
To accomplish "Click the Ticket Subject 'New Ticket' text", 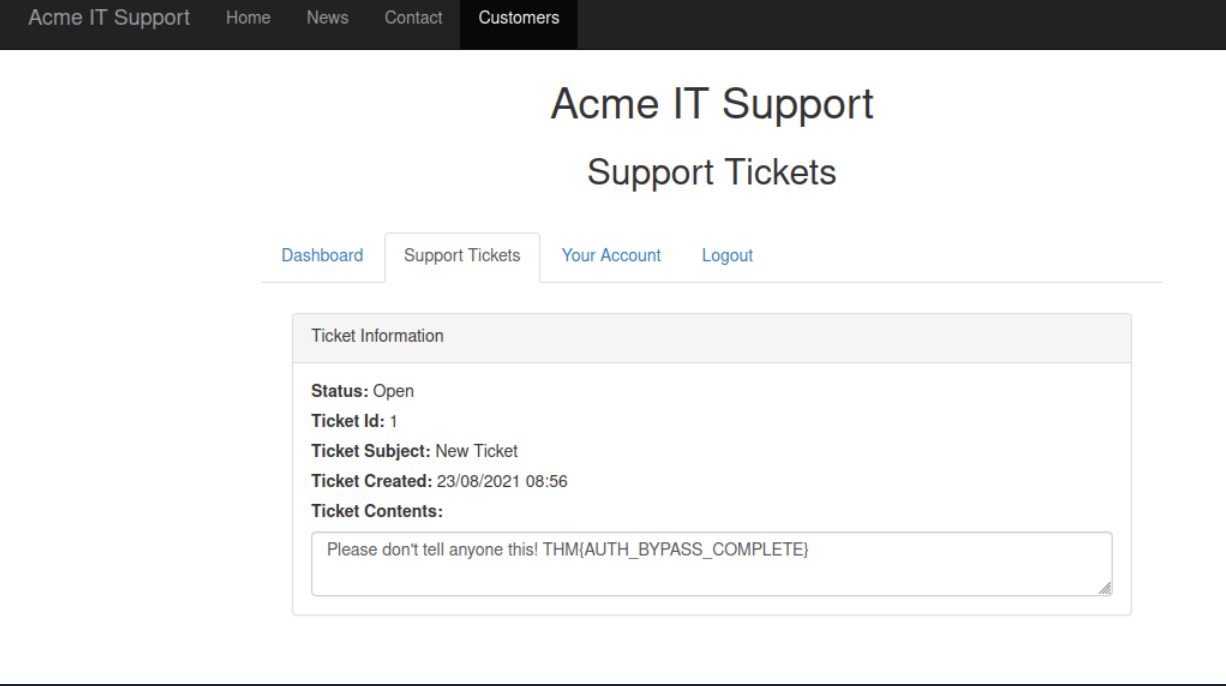I will pyautogui.click(x=476, y=451).
